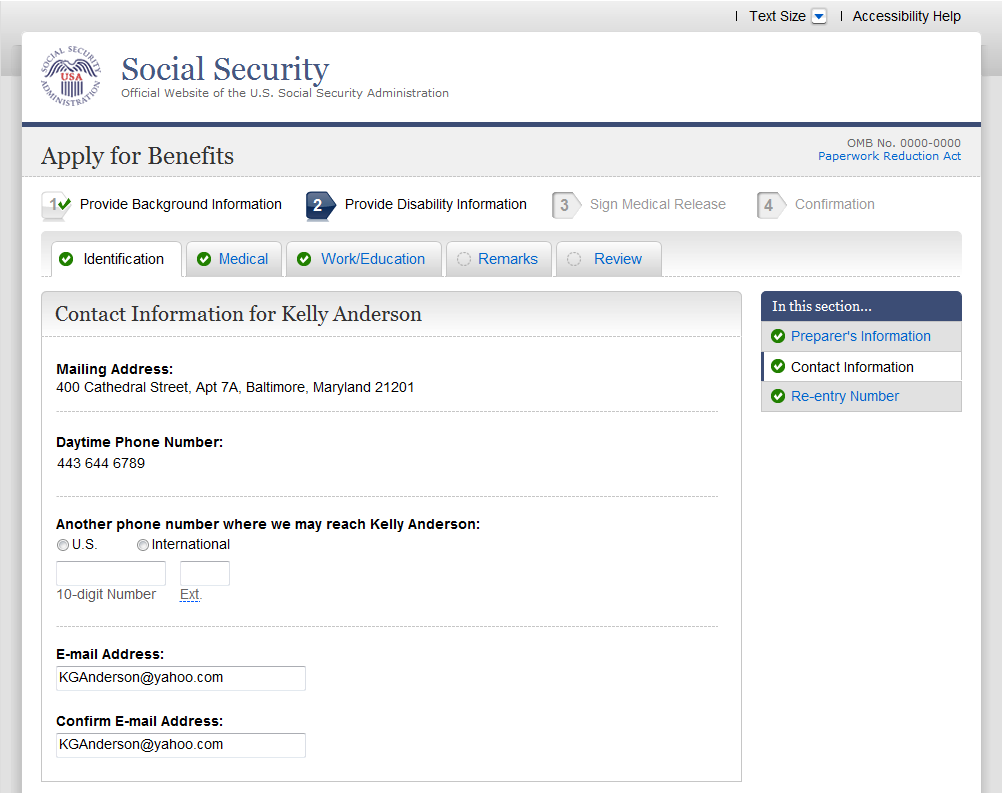Click the step 1 checkmark badge icon
The width and height of the screenshot is (1002, 793).
[56, 205]
